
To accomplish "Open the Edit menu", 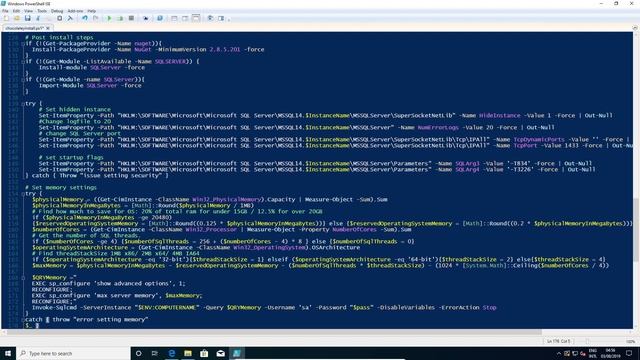I will click(16, 11).
